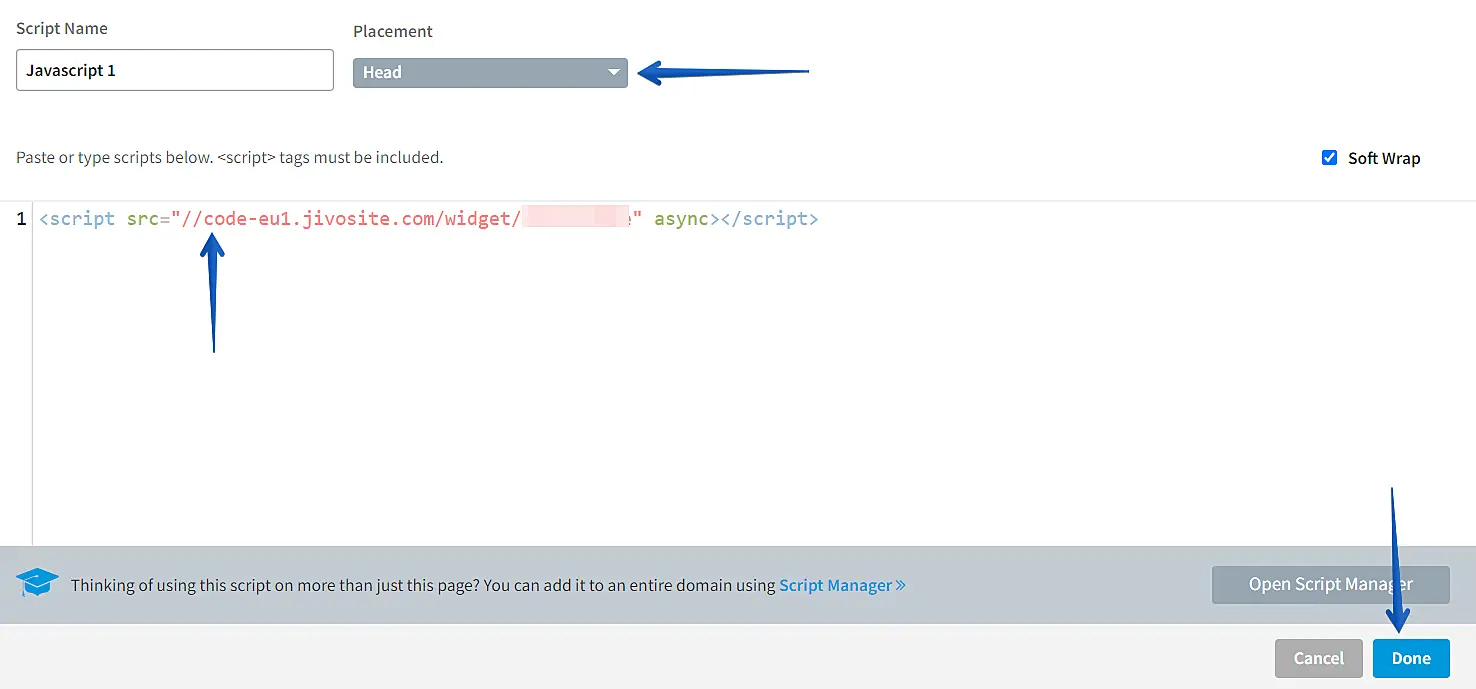Click the Script Name label
Viewport: 1476px width, 689px height.
[x=62, y=28]
